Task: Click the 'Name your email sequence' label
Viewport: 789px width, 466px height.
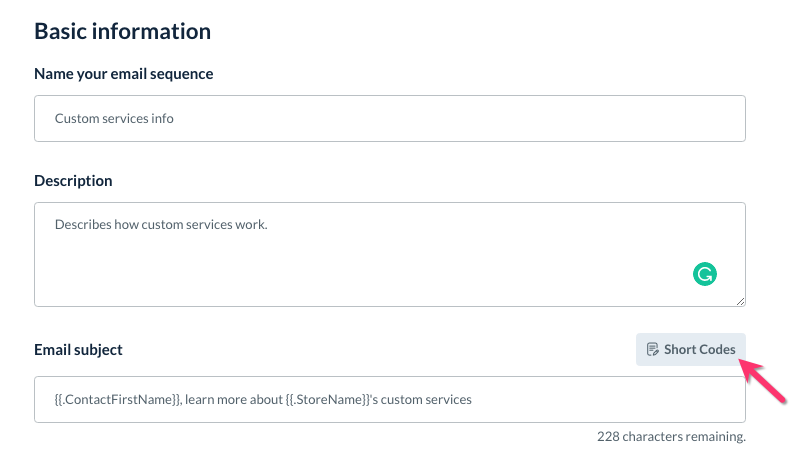Action: pos(123,74)
